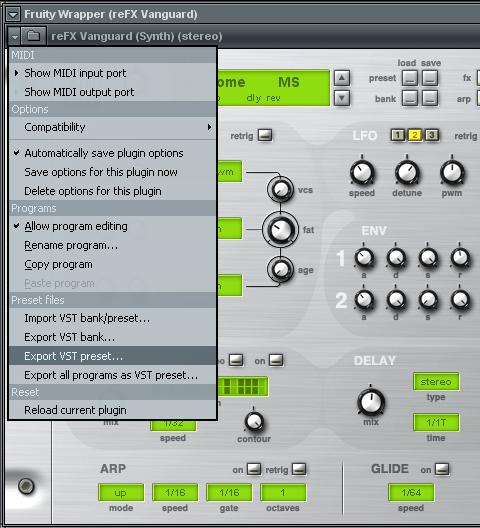Select LFO 1 button
The height and width of the screenshot is (528, 480).
(398, 135)
